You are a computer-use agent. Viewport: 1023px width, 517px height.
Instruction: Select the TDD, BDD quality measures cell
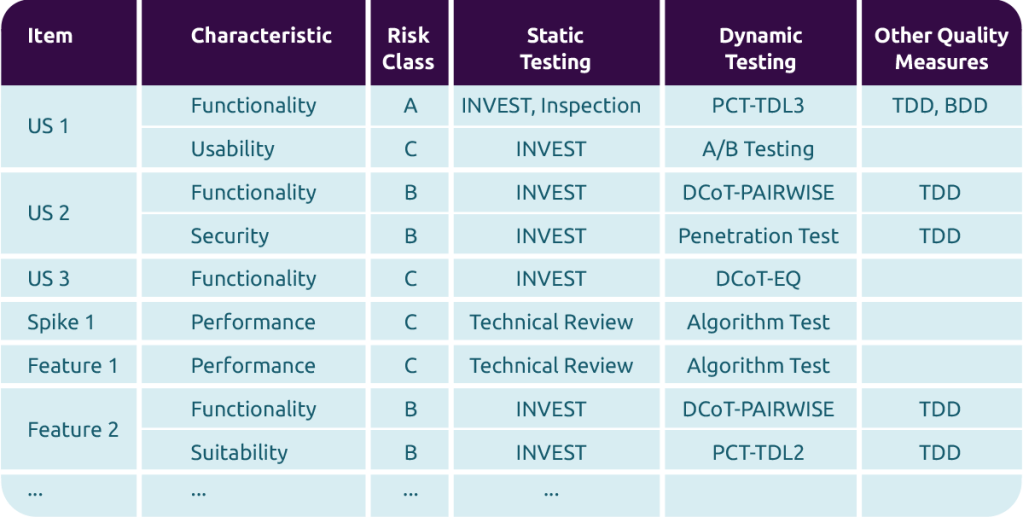[x=940, y=106]
